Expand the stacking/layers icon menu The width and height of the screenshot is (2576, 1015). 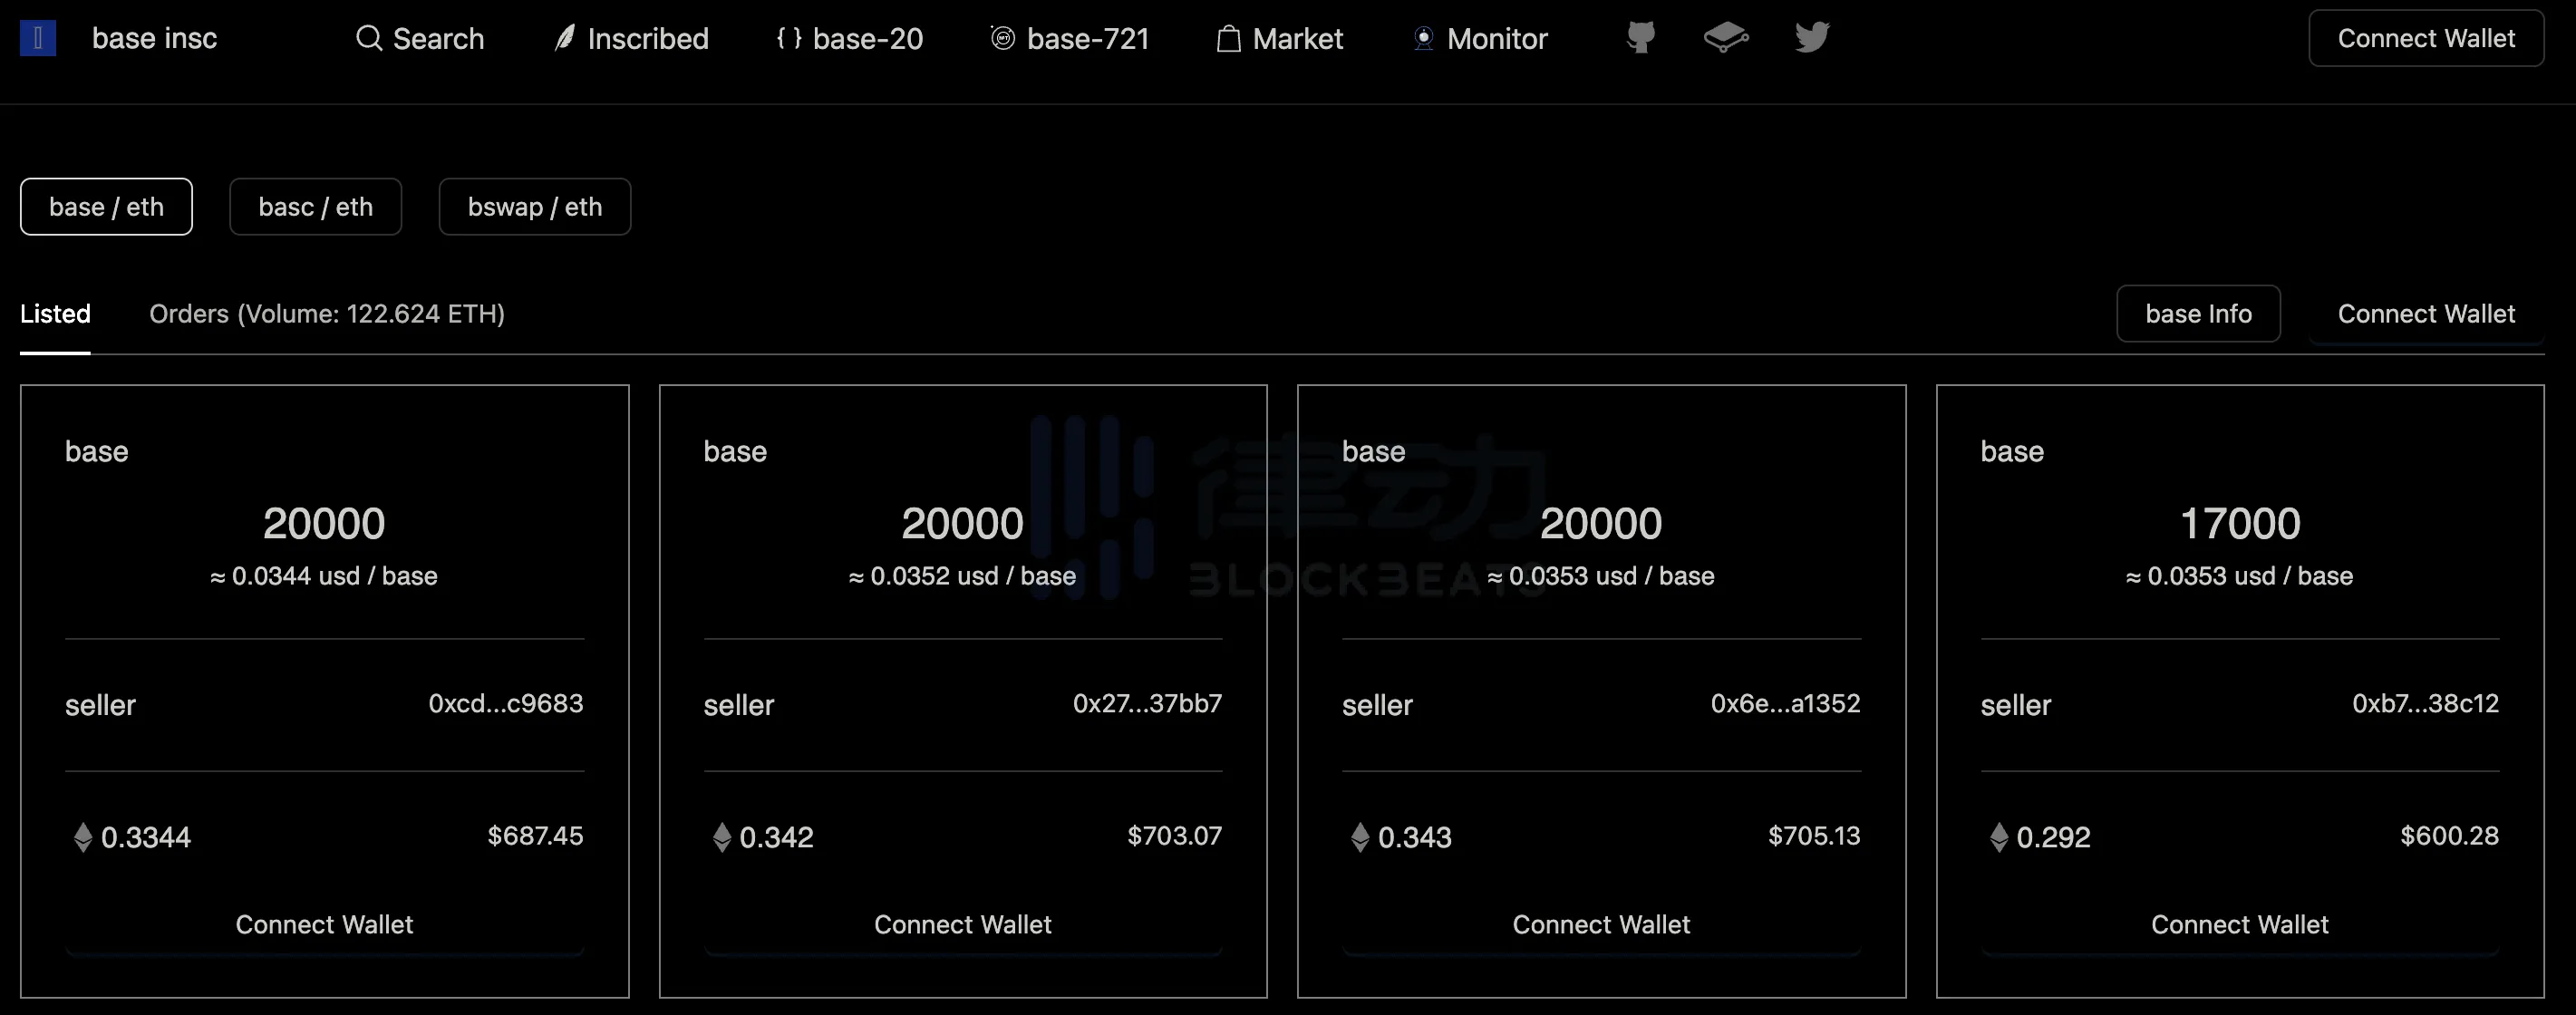pos(1725,36)
